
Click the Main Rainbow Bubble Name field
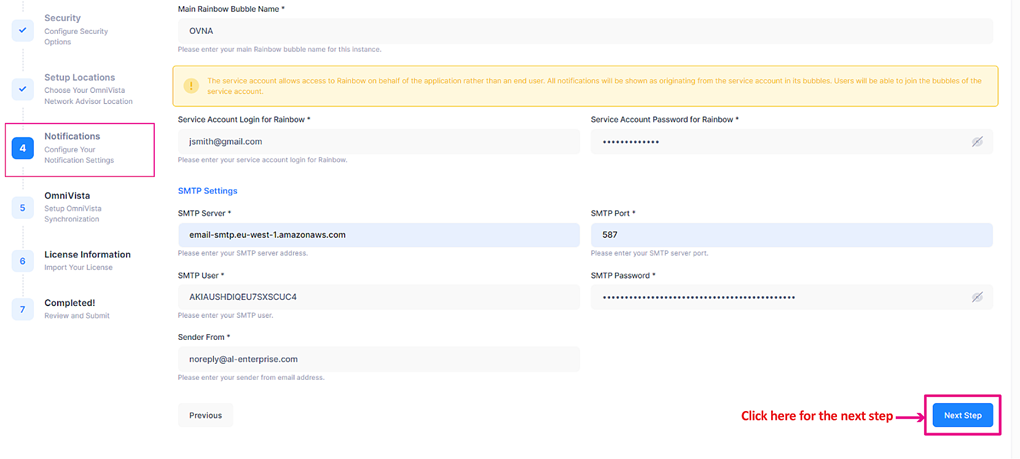[585, 31]
